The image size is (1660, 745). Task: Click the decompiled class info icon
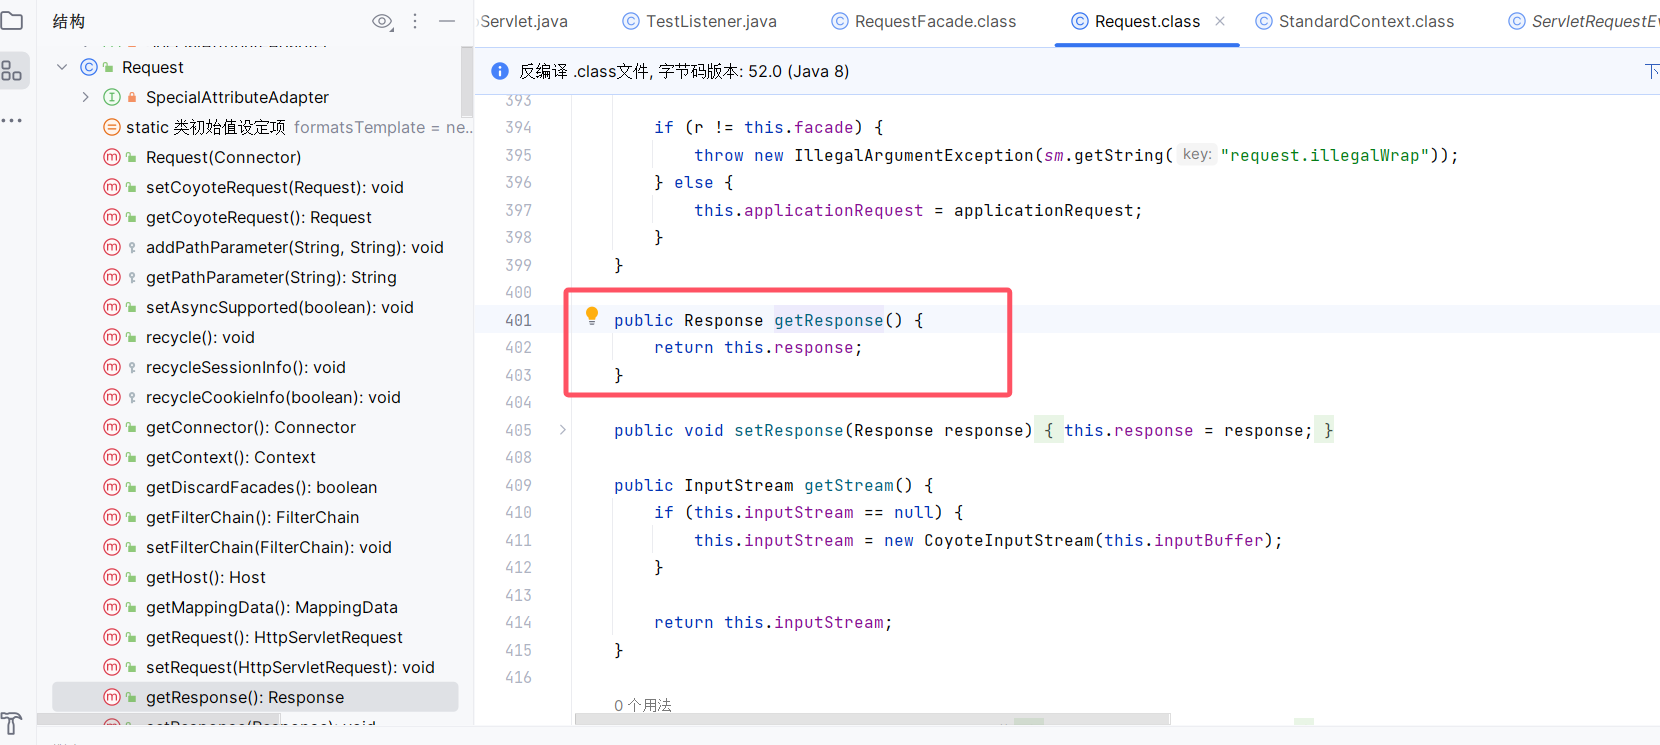[x=499, y=71]
